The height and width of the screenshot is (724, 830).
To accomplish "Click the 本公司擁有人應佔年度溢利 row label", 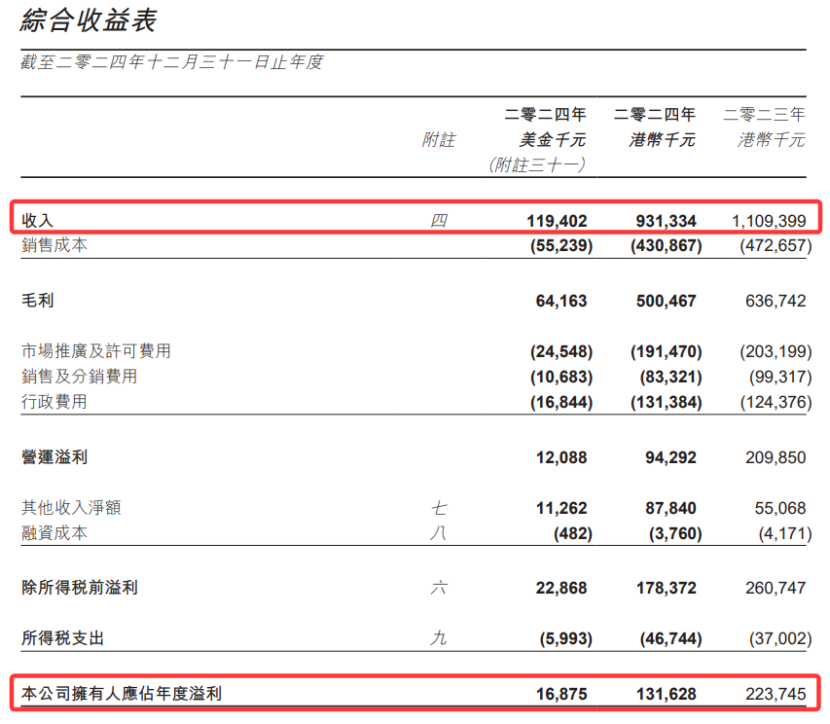I will (122, 694).
